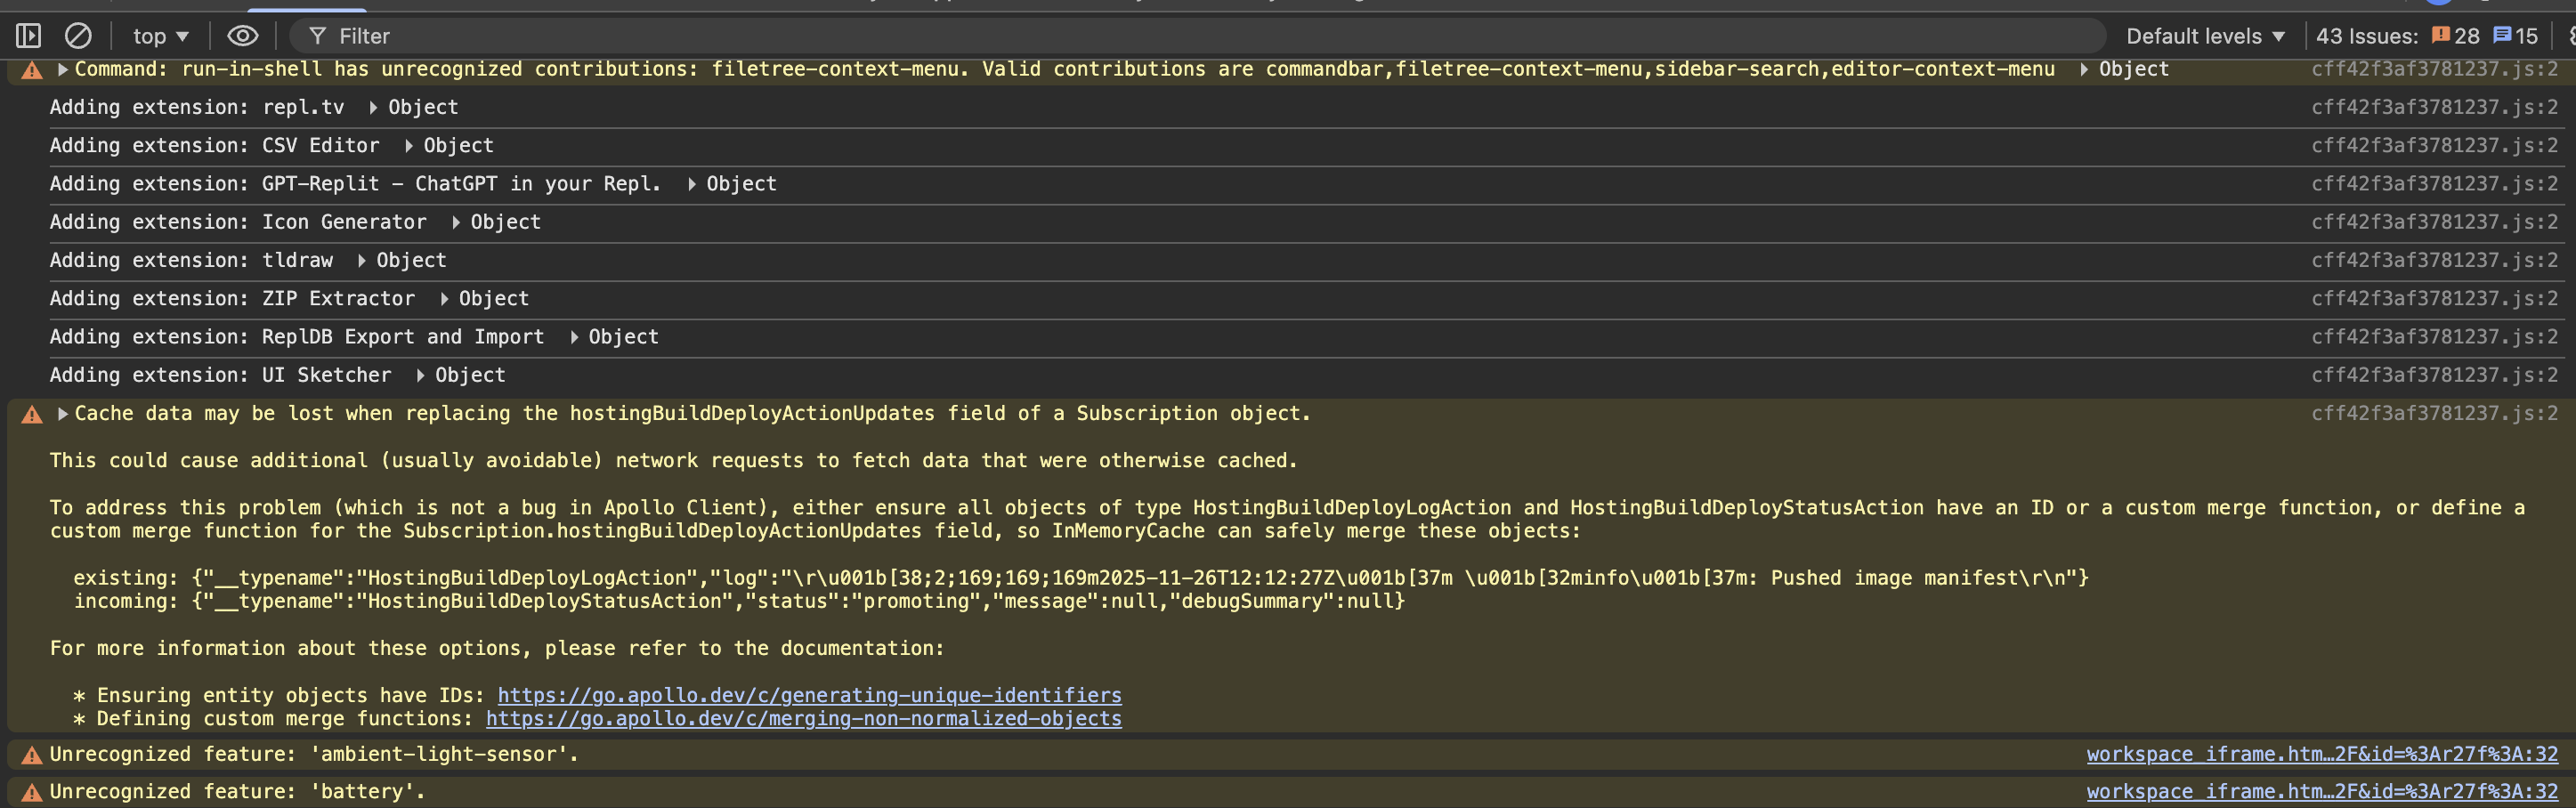Viewport: 2576px width, 808px height.
Task: Click the warning icon beside battery message
Action: [32, 793]
